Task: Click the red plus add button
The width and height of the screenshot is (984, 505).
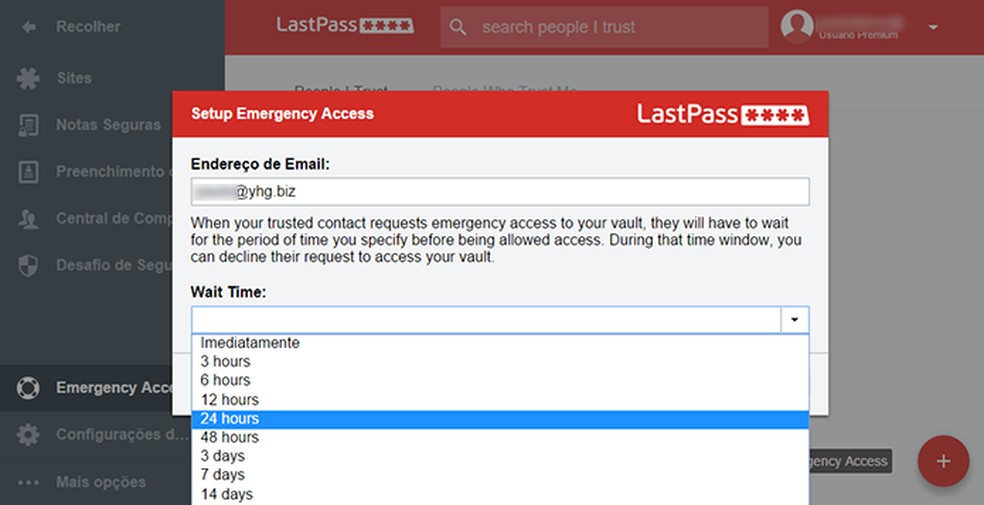Action: [x=943, y=461]
